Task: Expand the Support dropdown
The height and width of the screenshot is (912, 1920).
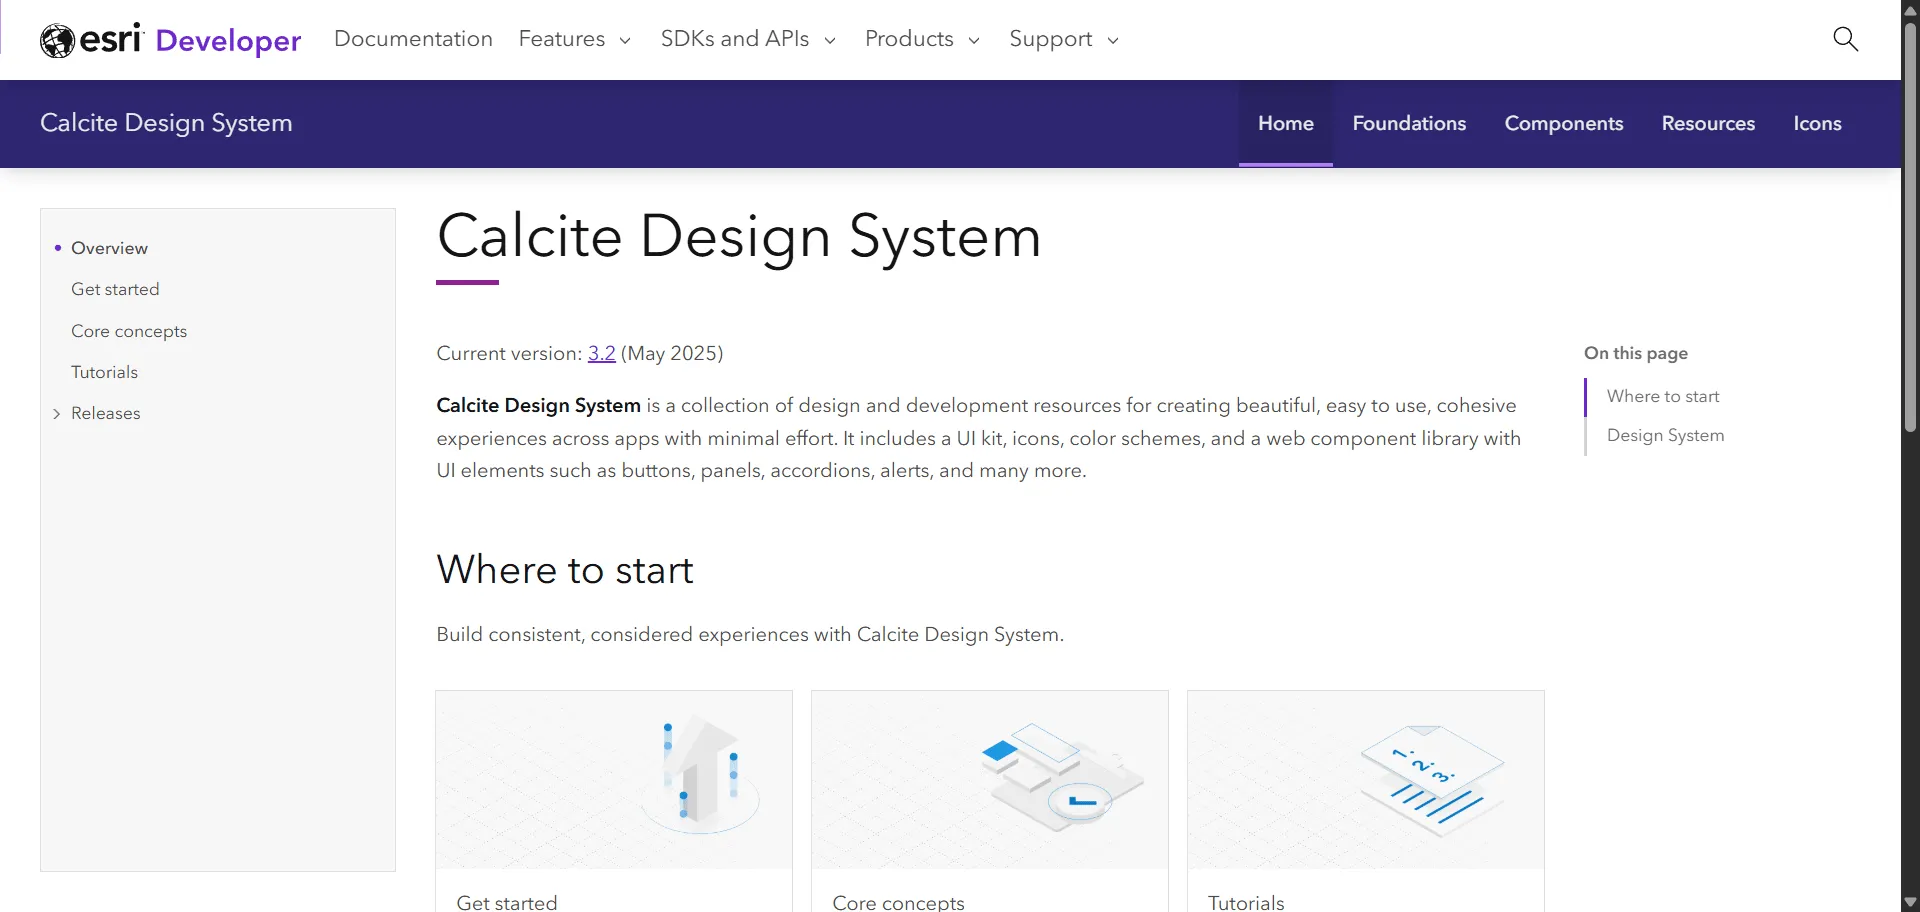Action: (x=1064, y=39)
